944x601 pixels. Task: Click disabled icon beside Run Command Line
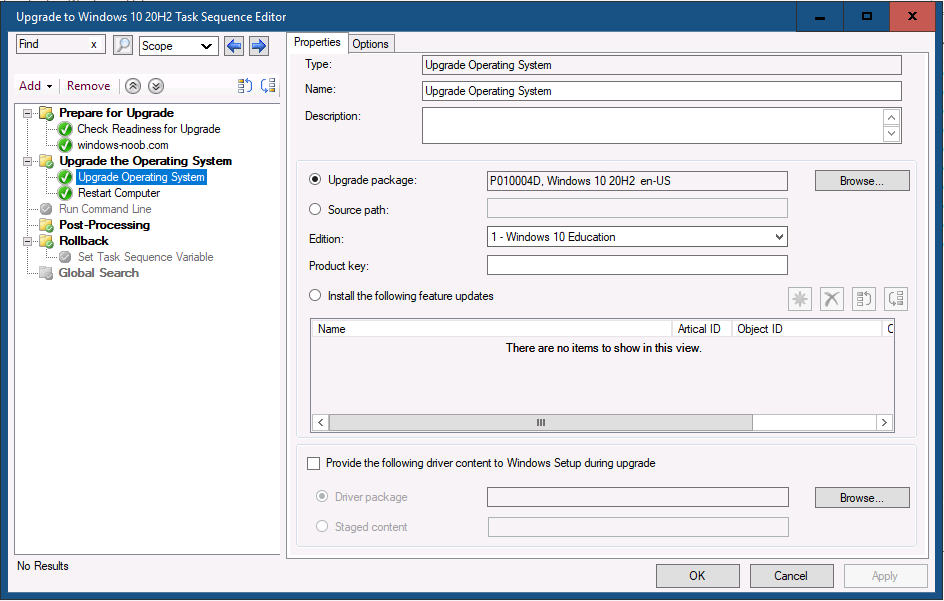click(46, 209)
